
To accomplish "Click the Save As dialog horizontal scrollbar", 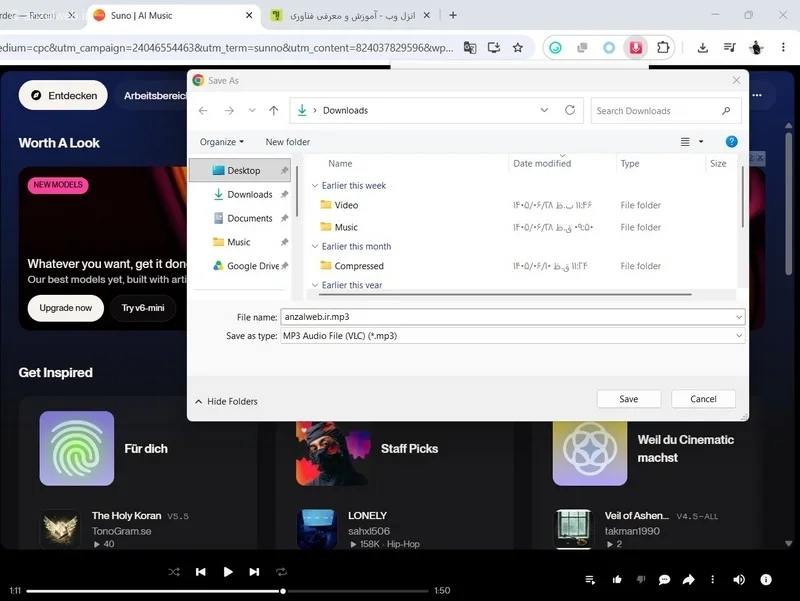I will point(505,294).
